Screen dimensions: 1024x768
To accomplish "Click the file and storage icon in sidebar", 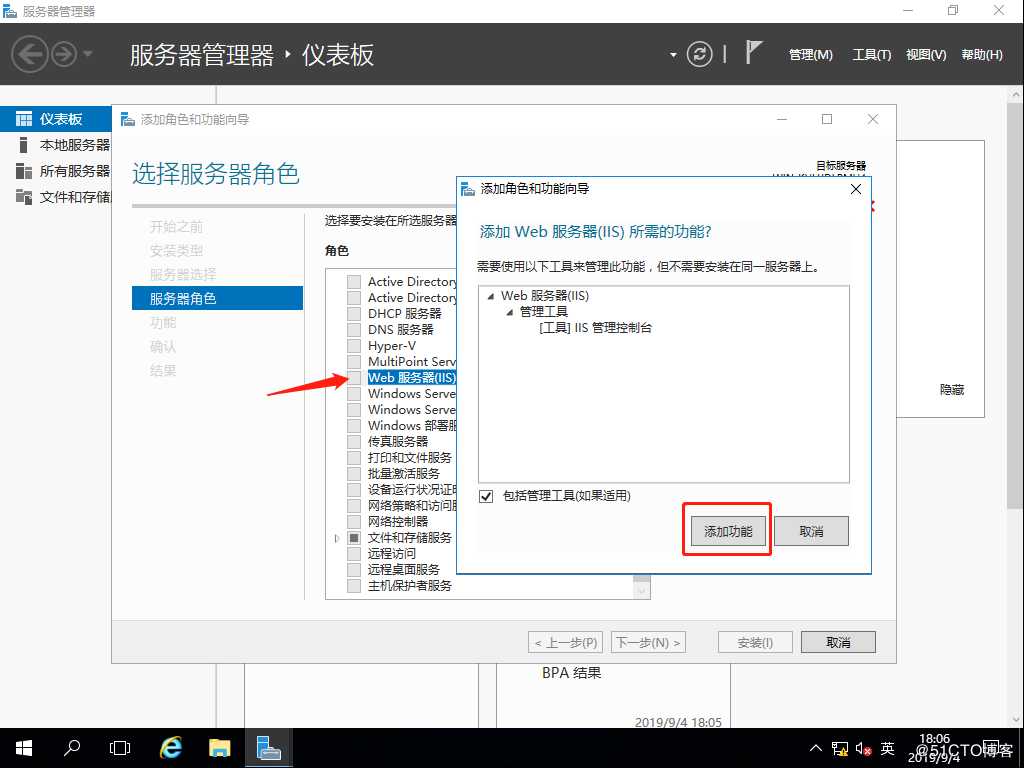I will tap(24, 197).
